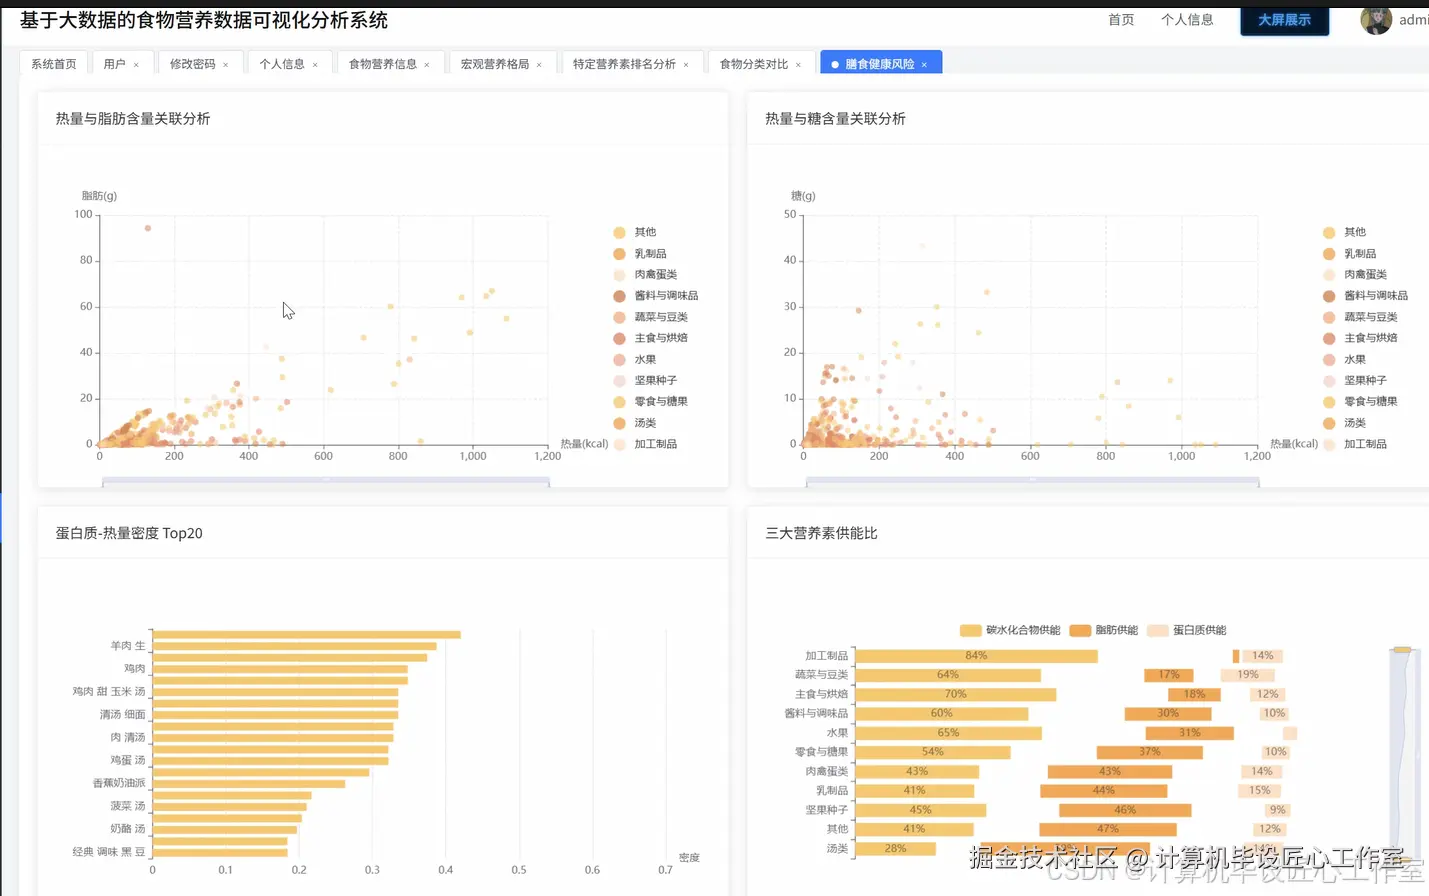Close the active 膳食健康风险 tab x icon
Image resolution: width=1429 pixels, height=896 pixels.
(x=924, y=65)
